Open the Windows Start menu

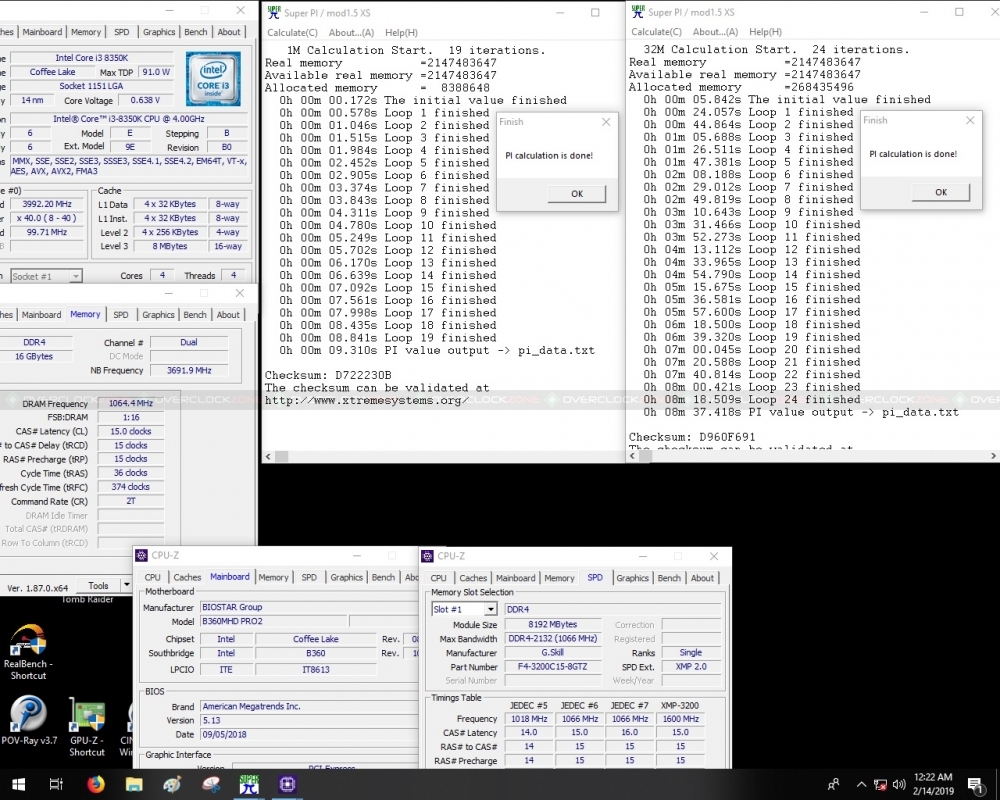click(18, 784)
